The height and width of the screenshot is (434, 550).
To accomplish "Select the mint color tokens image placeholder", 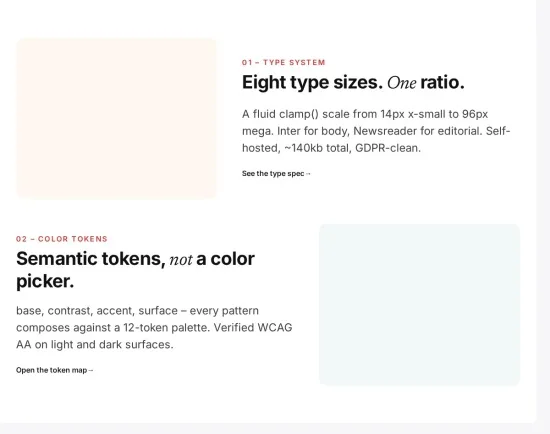I will coord(420,305).
